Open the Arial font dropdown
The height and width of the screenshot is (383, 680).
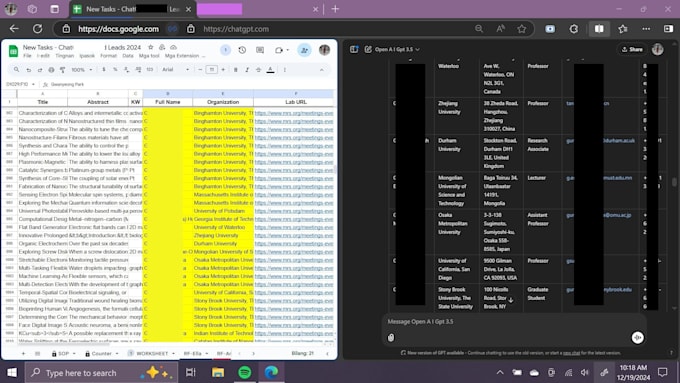pos(176,69)
